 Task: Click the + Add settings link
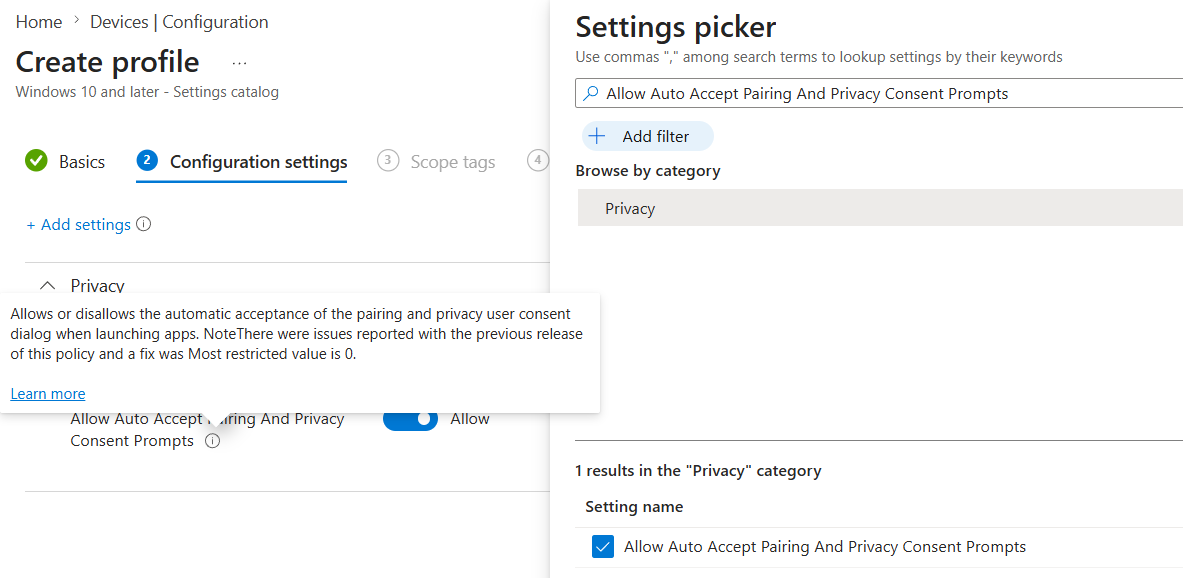coord(78,224)
